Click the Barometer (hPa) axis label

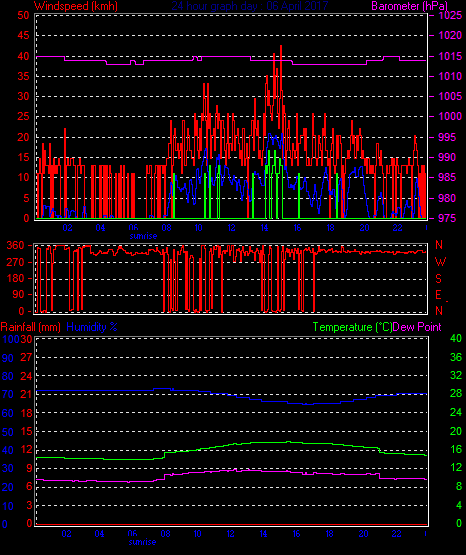tap(409, 6)
